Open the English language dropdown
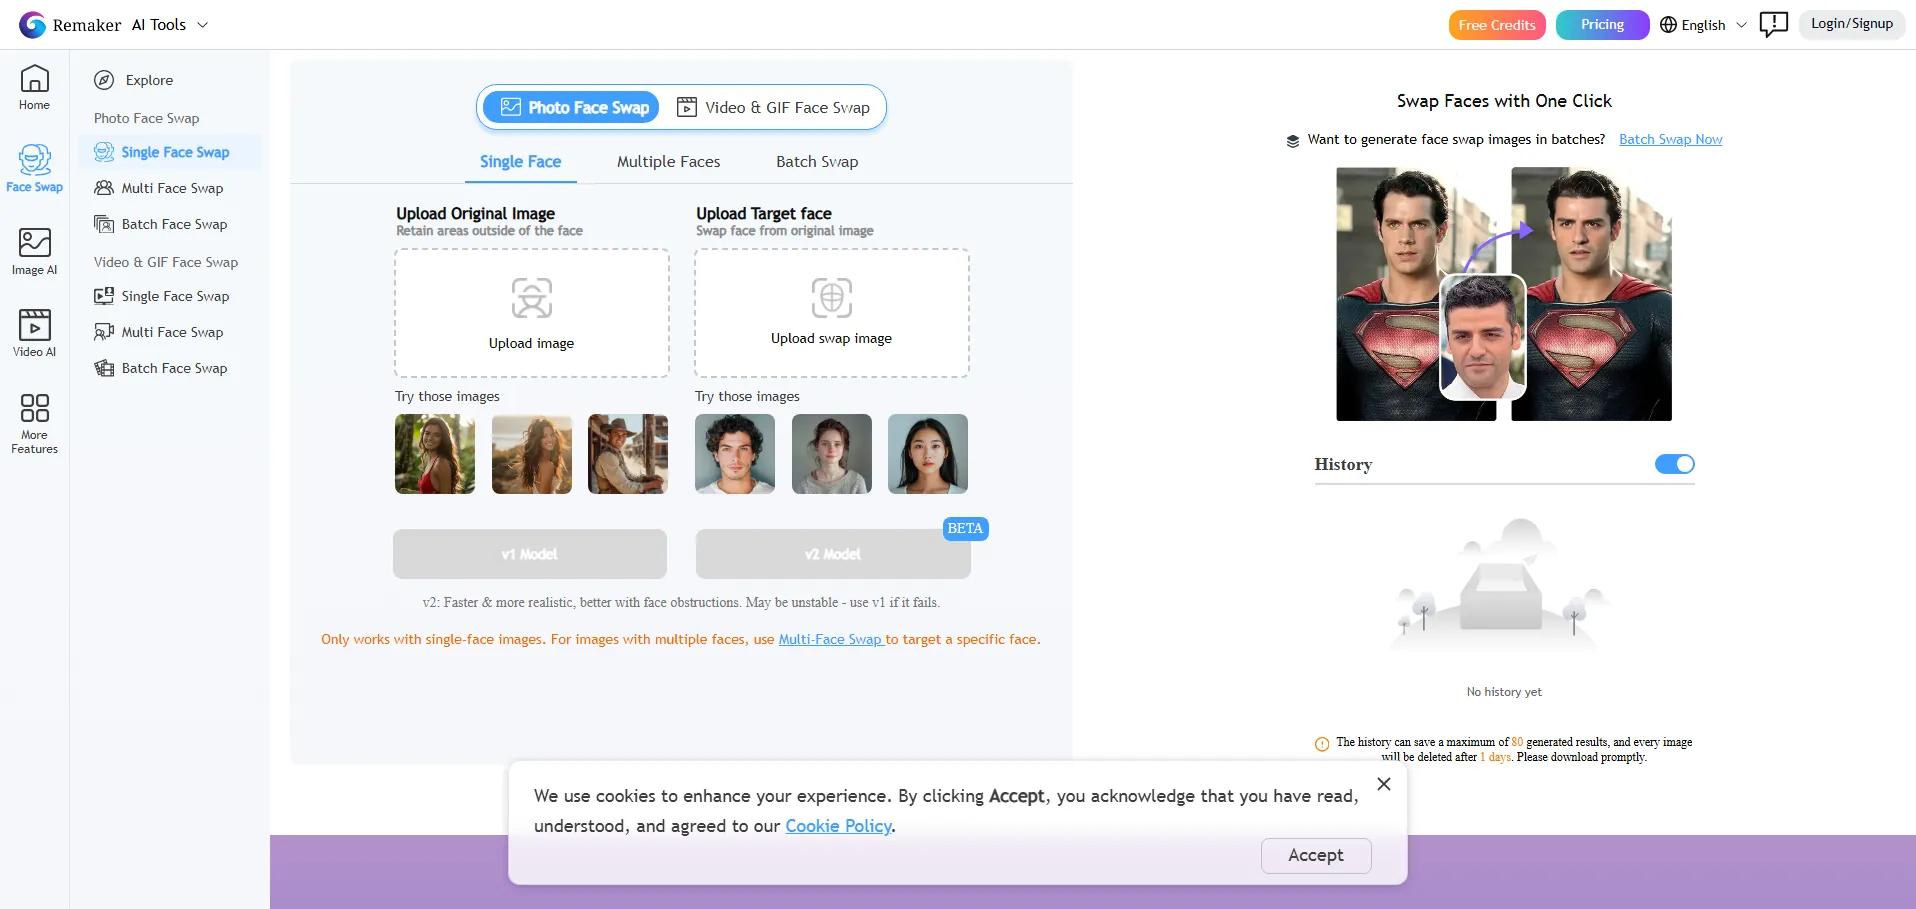The height and width of the screenshot is (909, 1916). [1703, 25]
